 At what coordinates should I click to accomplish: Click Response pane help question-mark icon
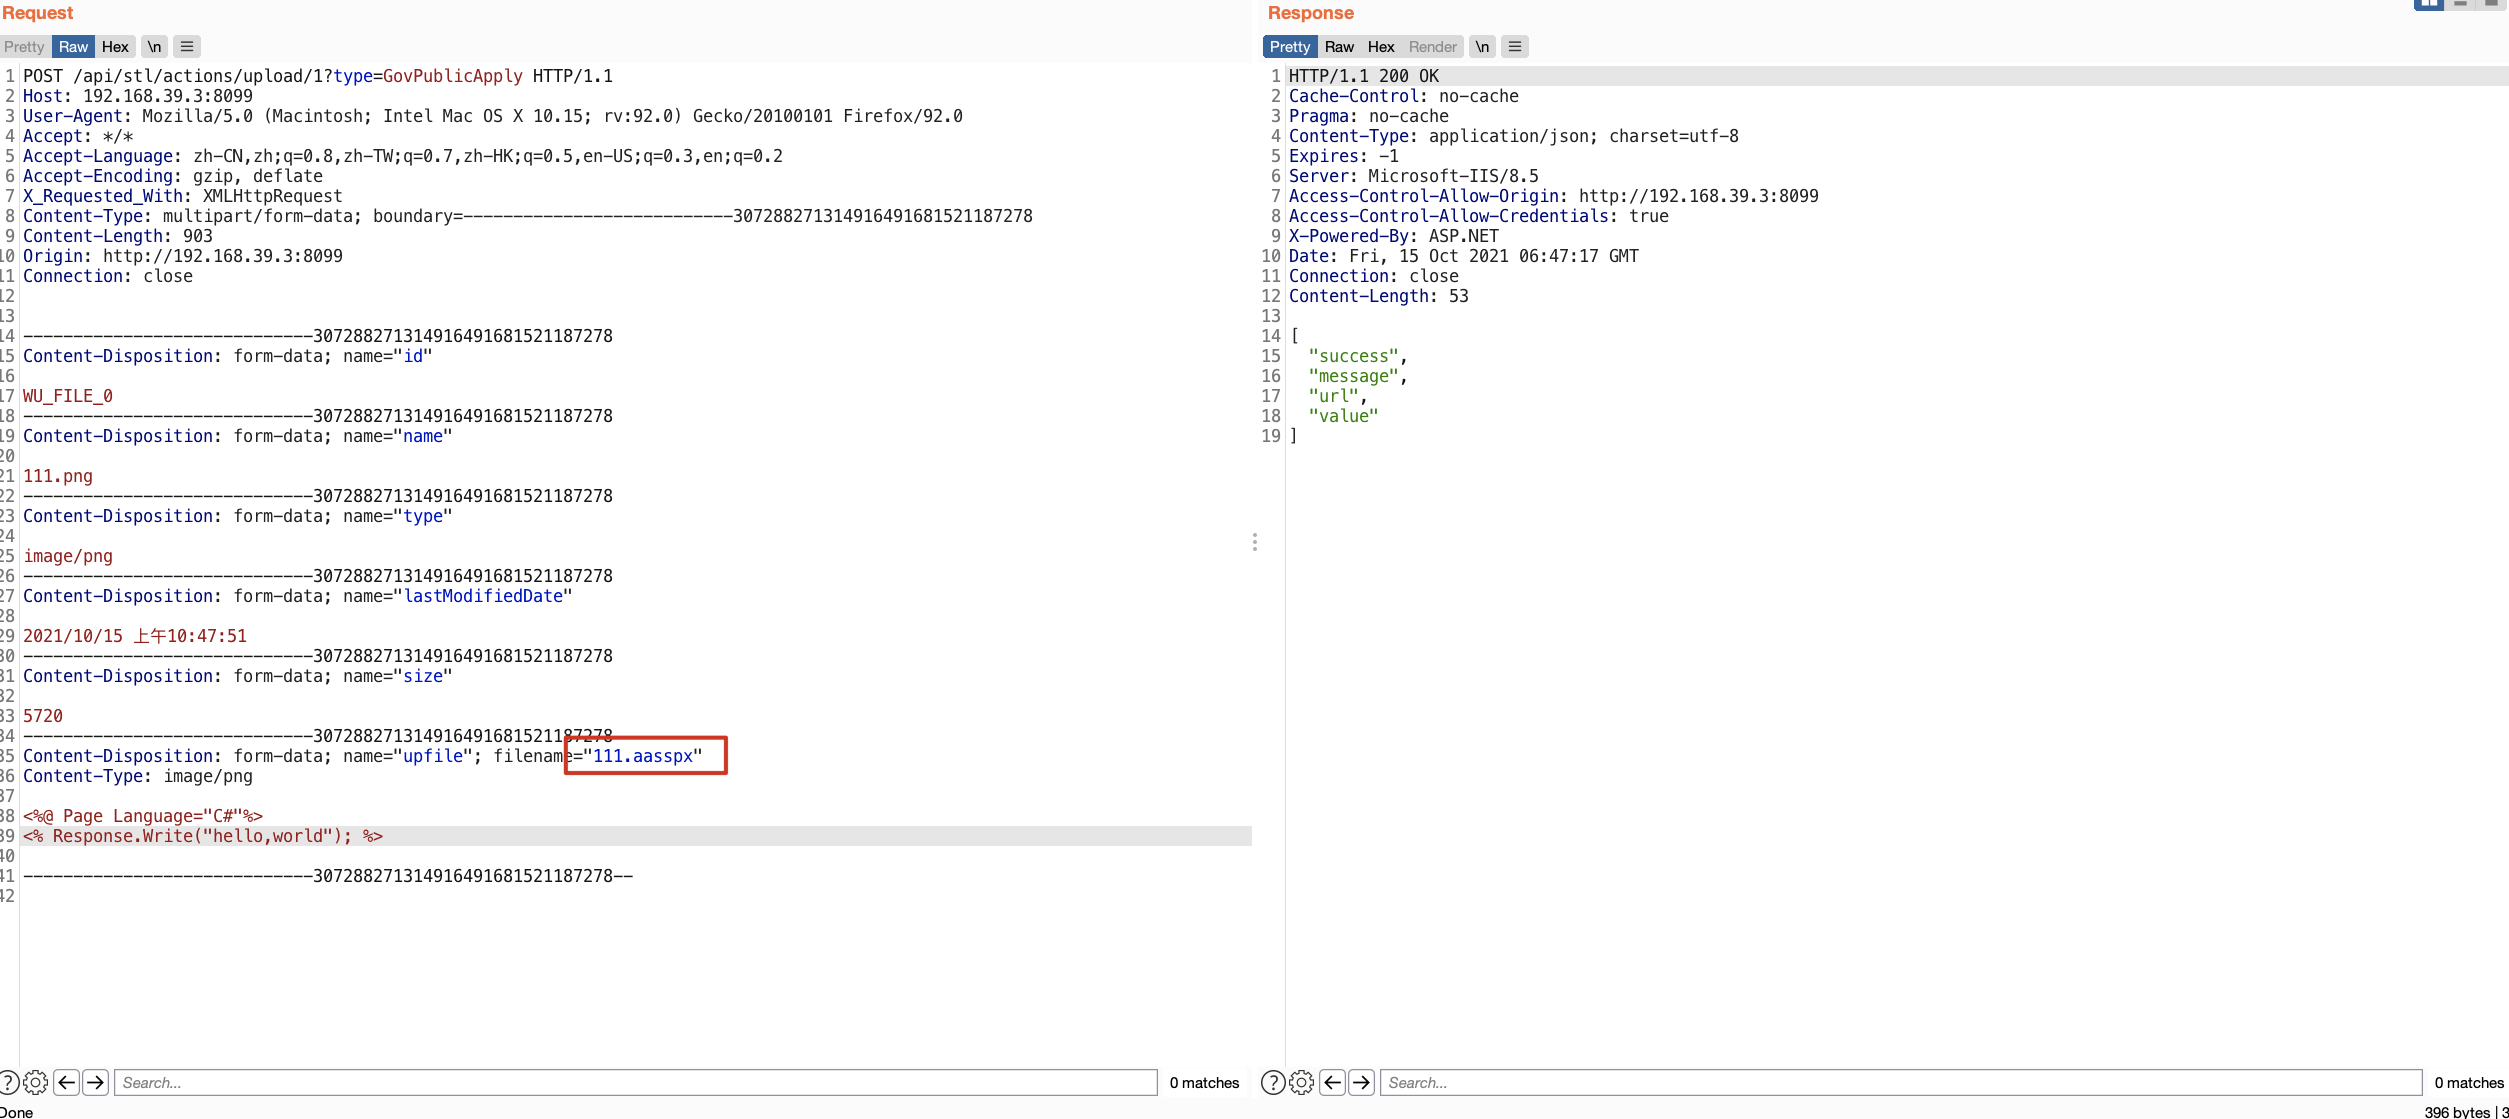1272,1082
